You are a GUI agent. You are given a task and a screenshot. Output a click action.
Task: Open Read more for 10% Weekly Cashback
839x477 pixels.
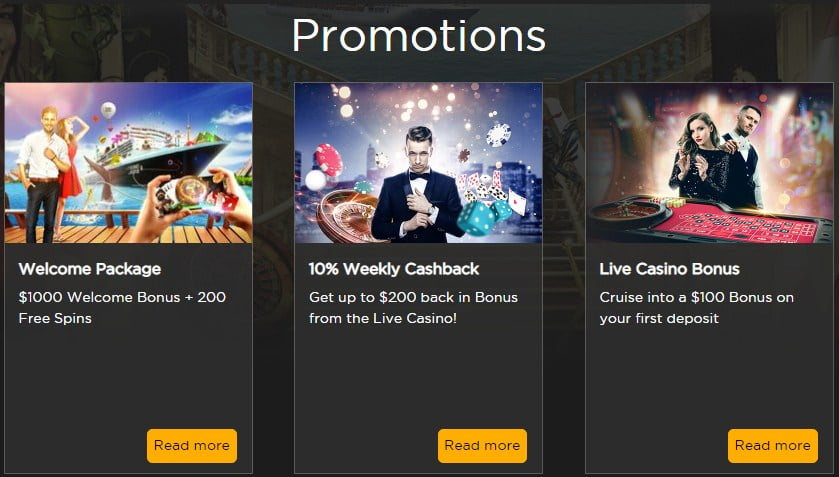point(482,445)
